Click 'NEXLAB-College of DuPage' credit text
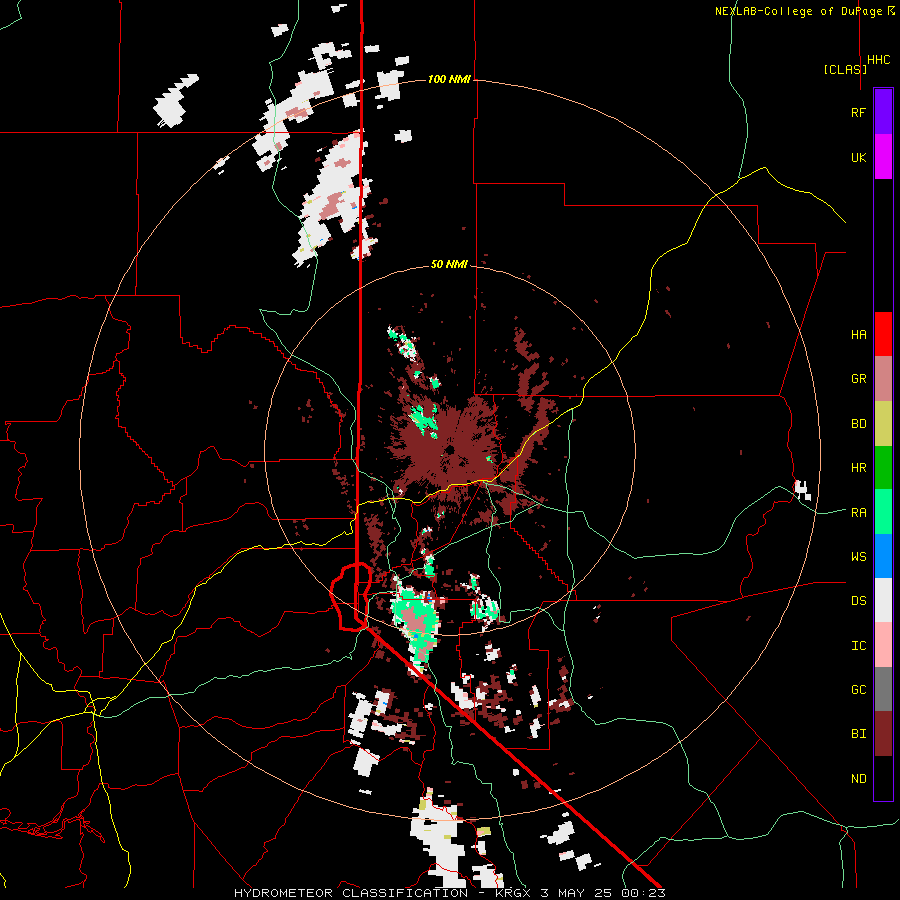Screen dimensions: 900x900 (798, 11)
